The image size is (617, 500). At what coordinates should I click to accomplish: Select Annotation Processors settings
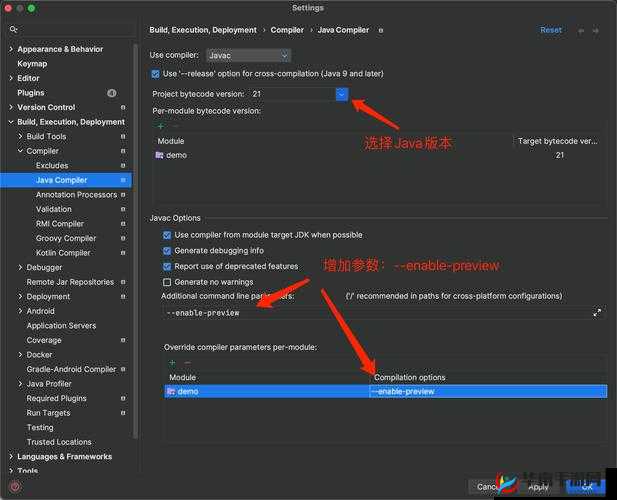(76, 195)
